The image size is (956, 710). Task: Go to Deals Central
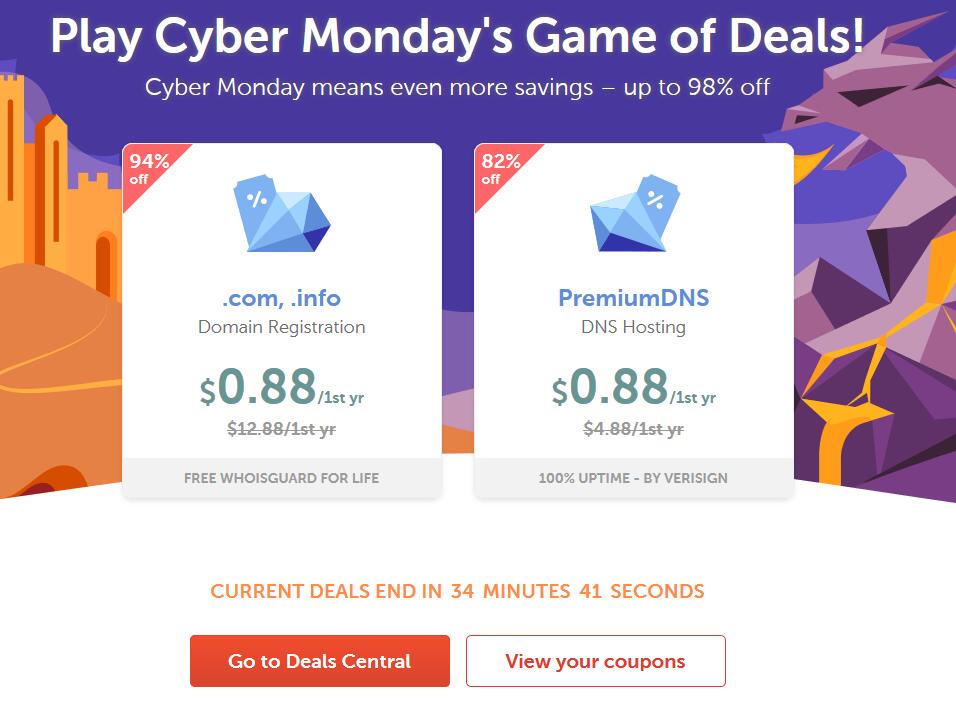click(319, 661)
